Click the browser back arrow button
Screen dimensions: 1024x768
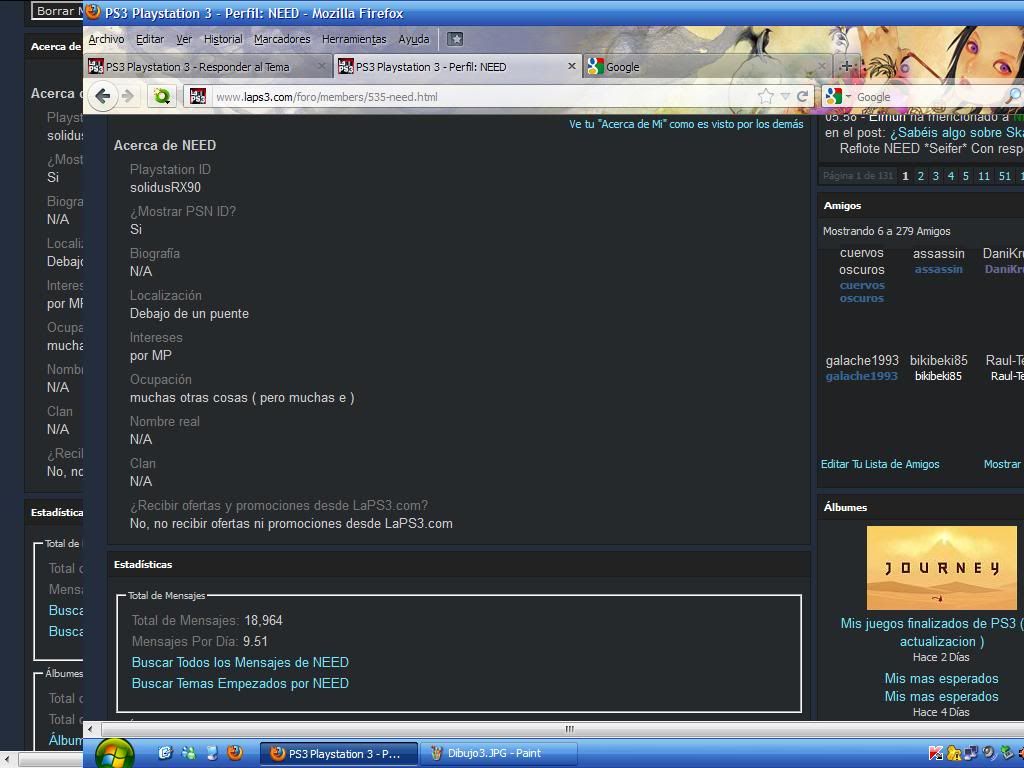pos(101,96)
